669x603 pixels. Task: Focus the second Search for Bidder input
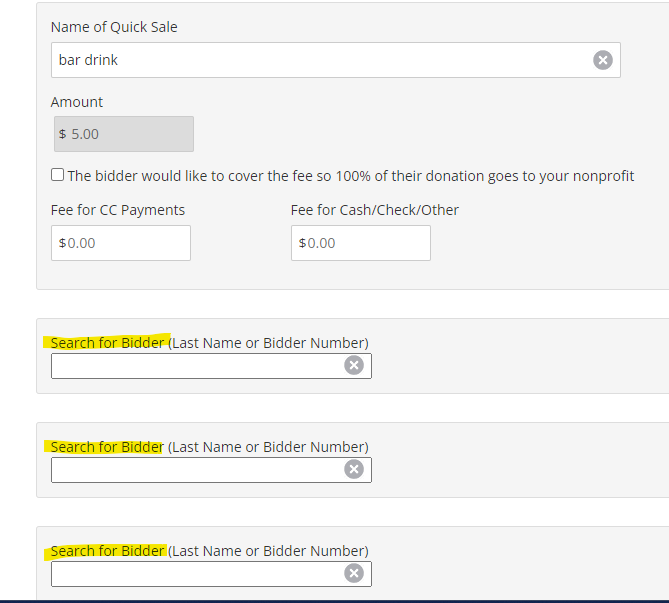(x=211, y=470)
